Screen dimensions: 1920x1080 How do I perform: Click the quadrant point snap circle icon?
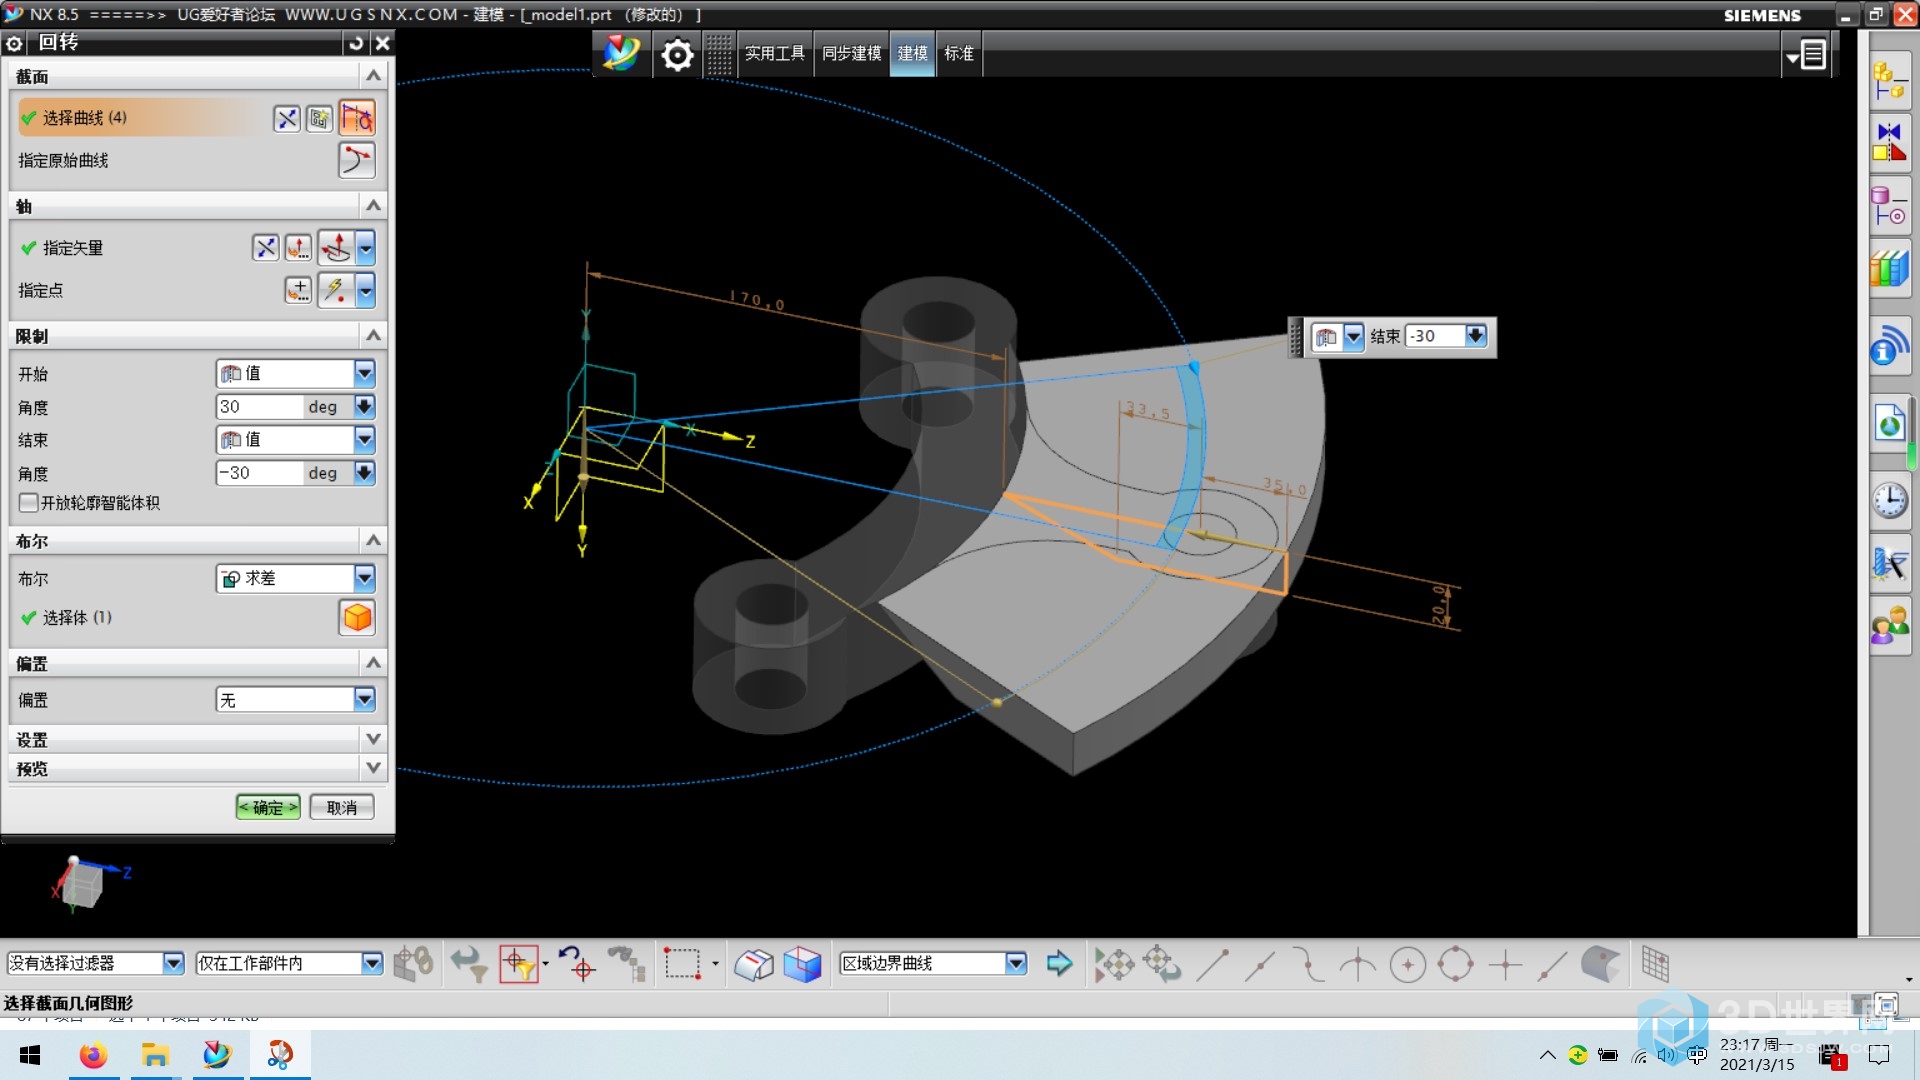(x=1456, y=965)
